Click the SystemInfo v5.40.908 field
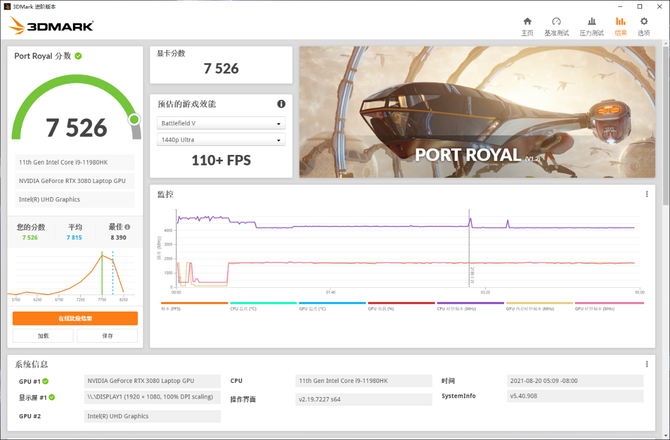Screen dimensions: 670x440 575,396
